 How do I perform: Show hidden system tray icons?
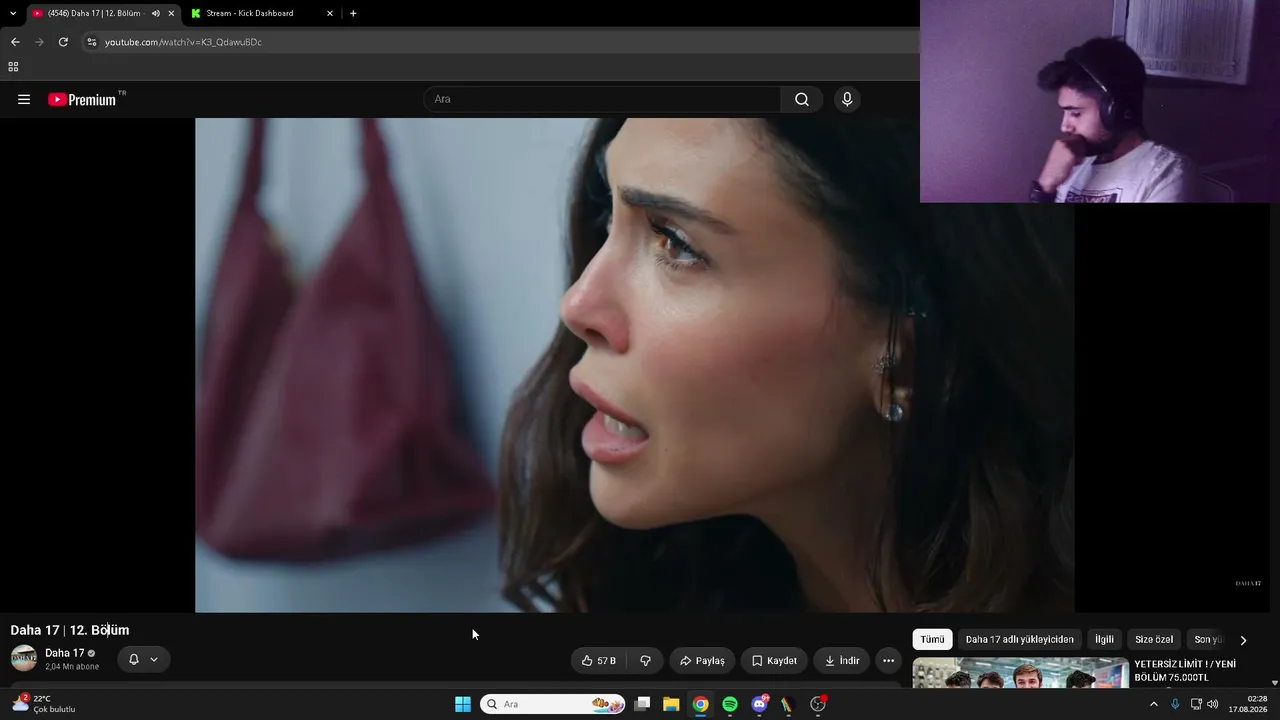[x=1153, y=704]
